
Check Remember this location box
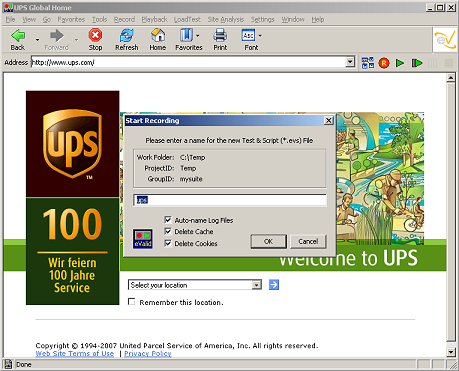pos(132,302)
